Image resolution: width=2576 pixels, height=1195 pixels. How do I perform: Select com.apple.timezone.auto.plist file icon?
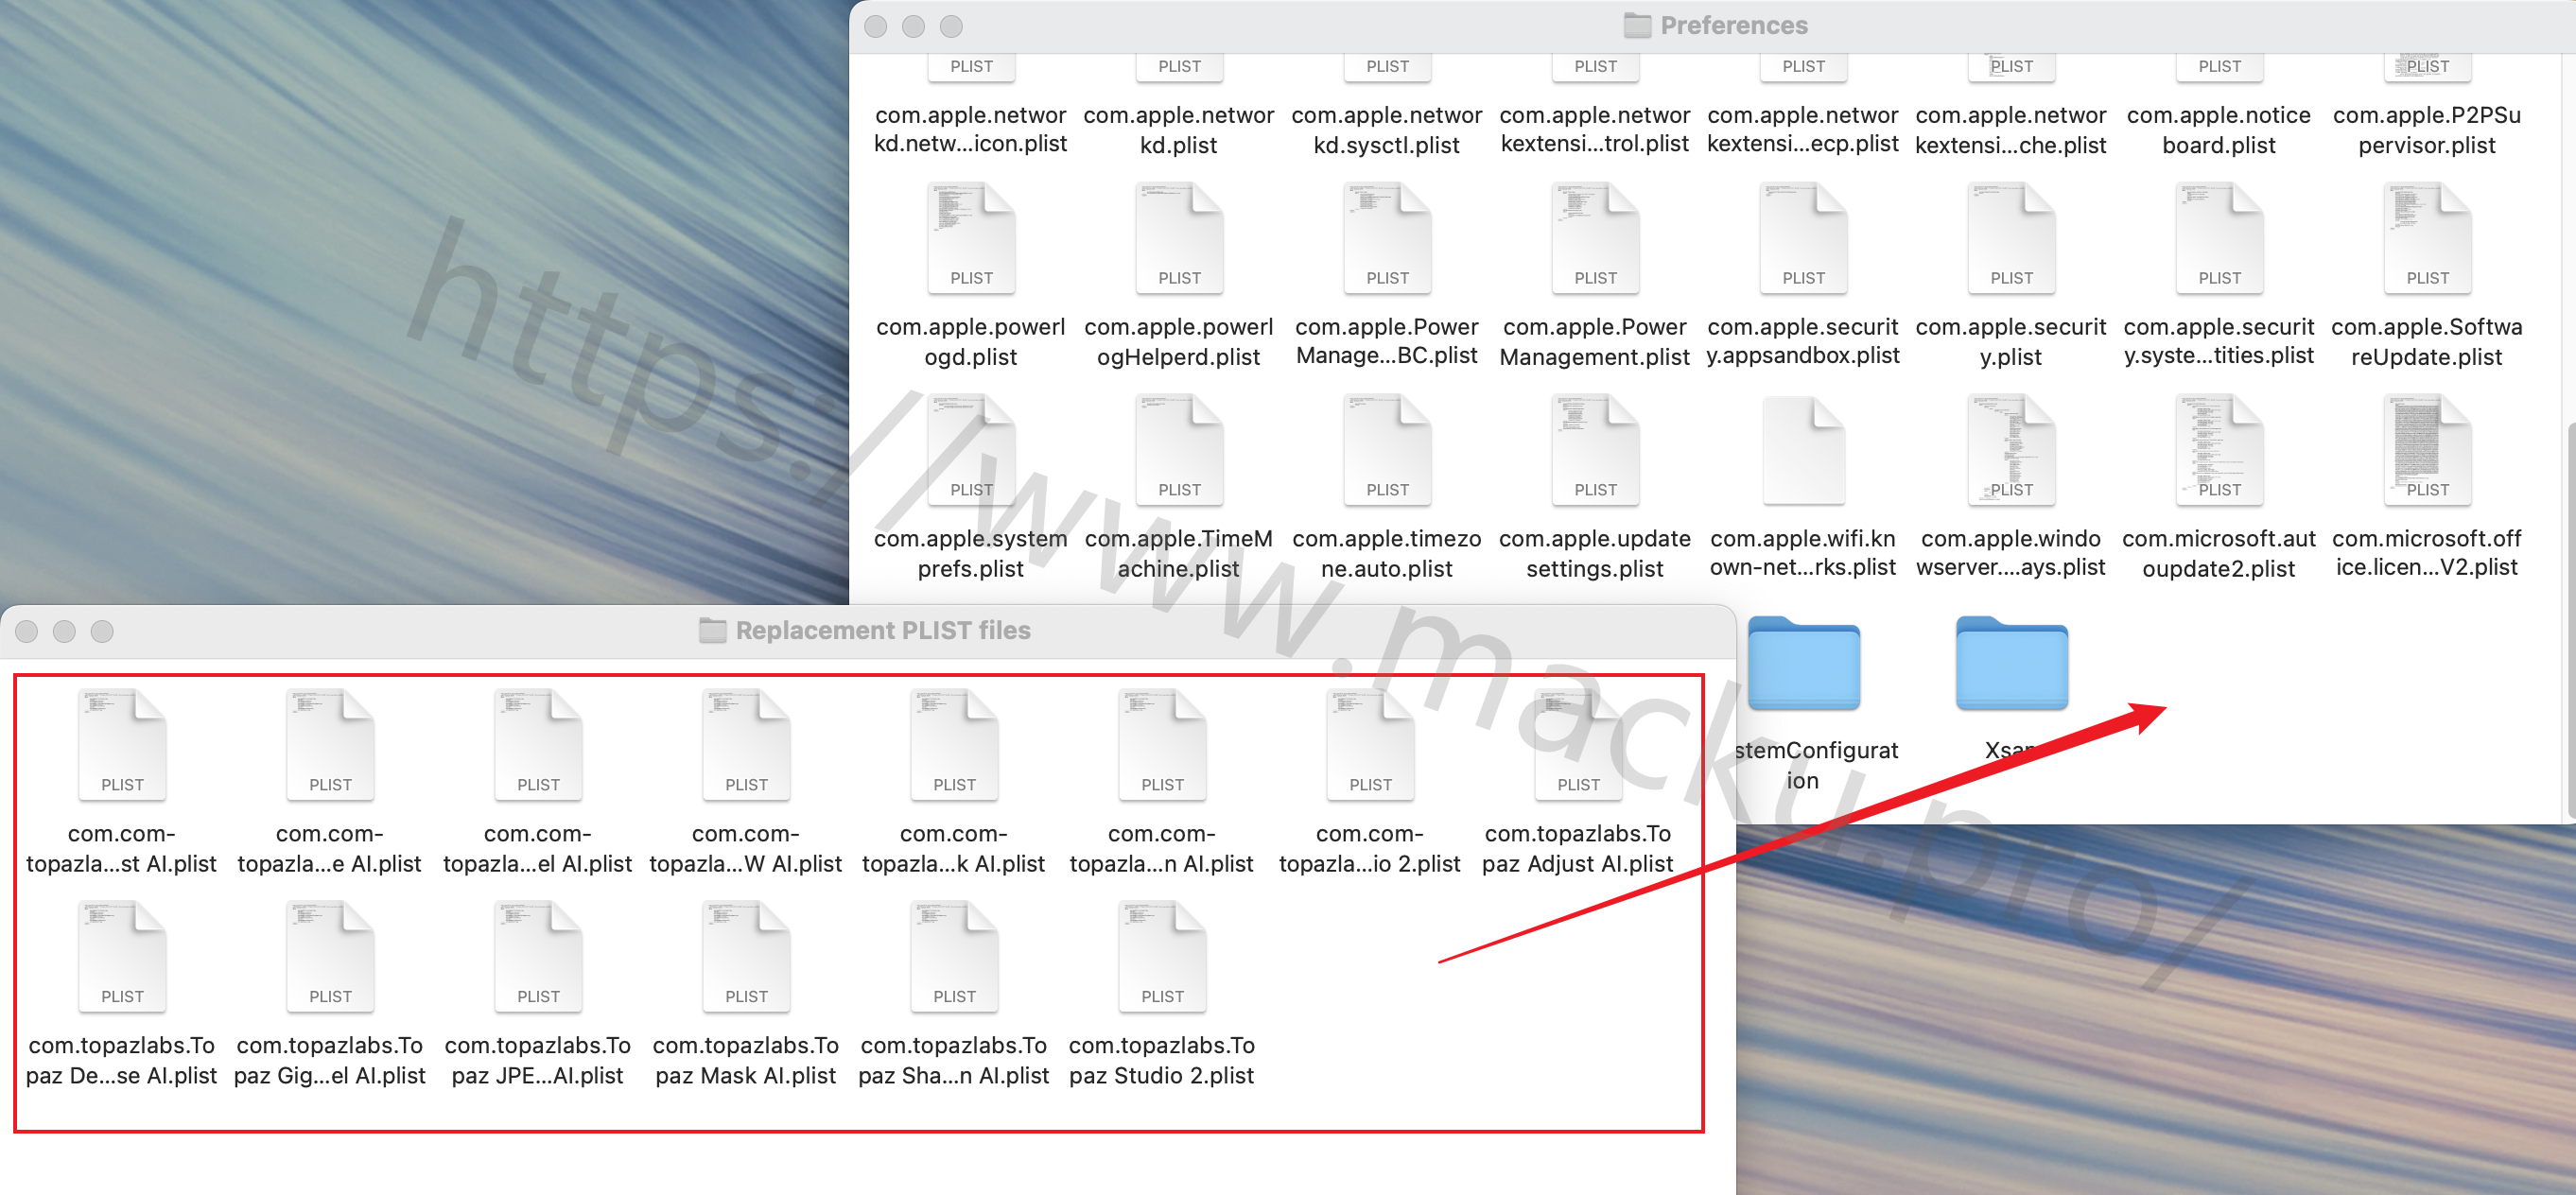pos(1387,450)
